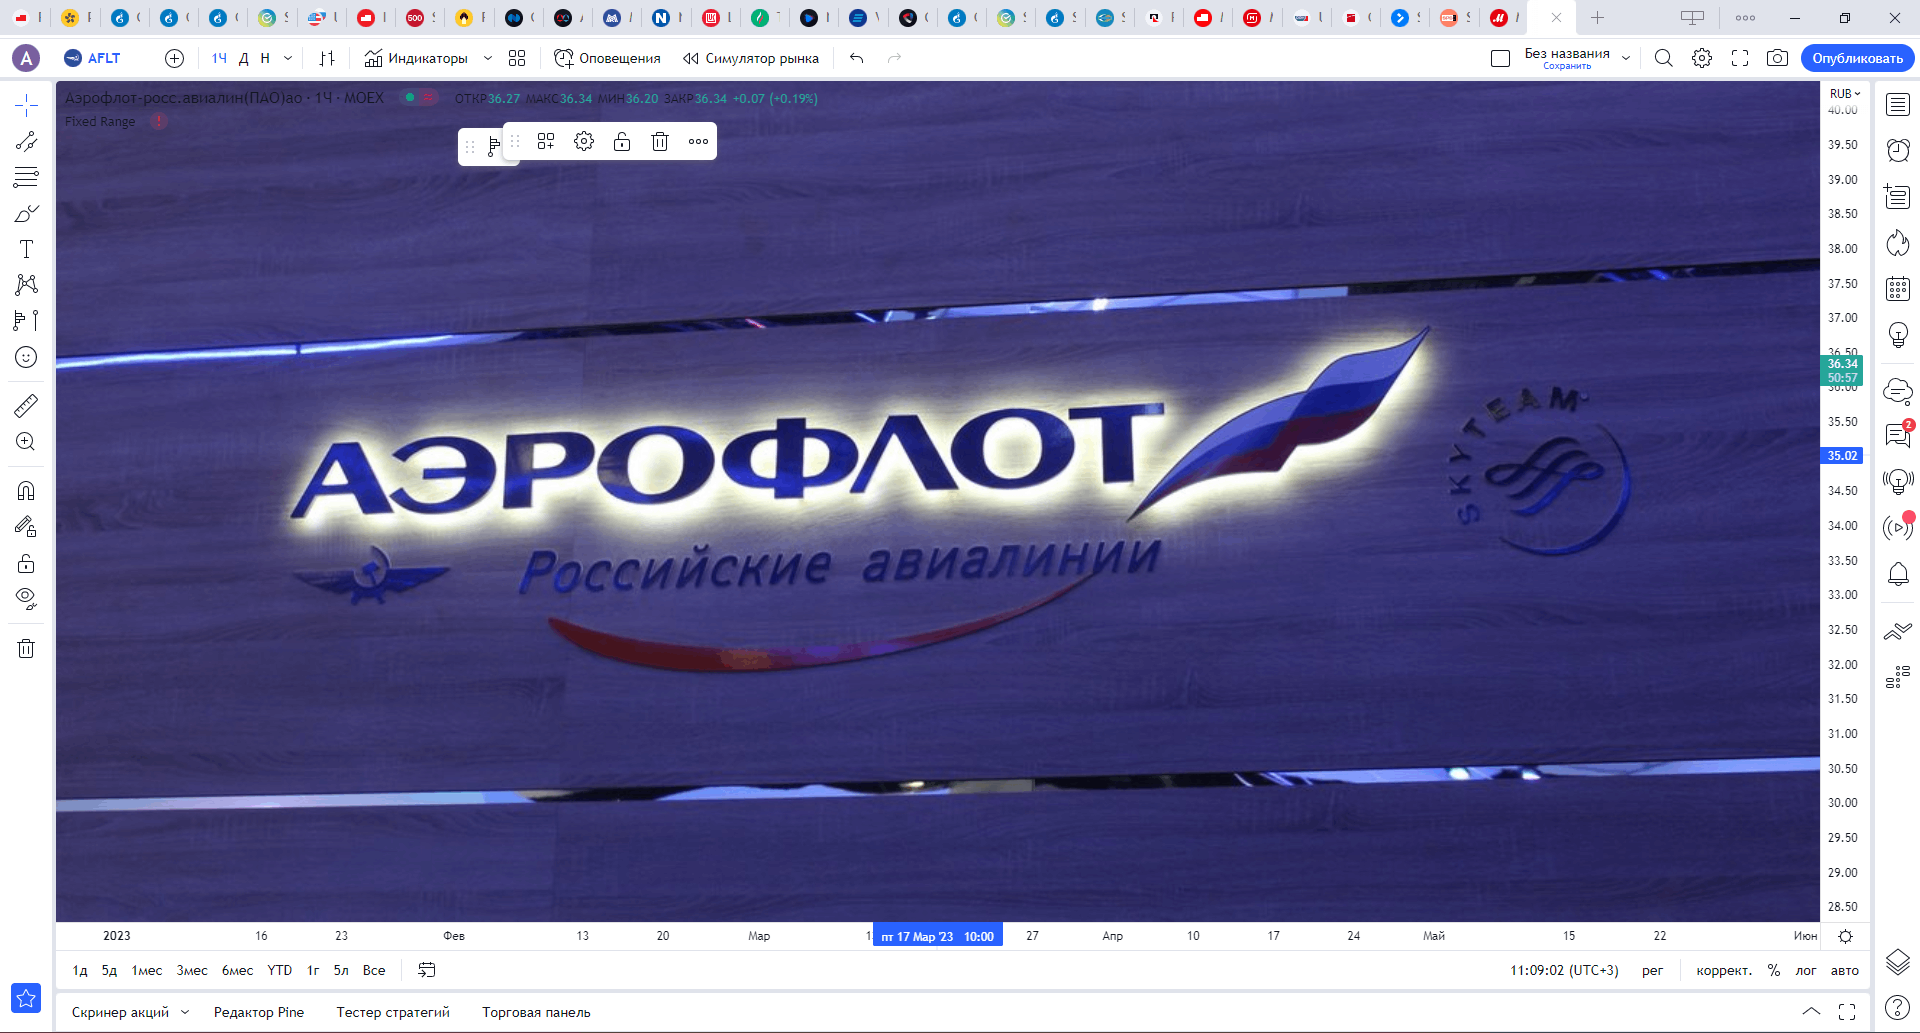Screen dimensions: 1920x1033
Task: Open the favorites star toolbar button
Action: [x=26, y=997]
